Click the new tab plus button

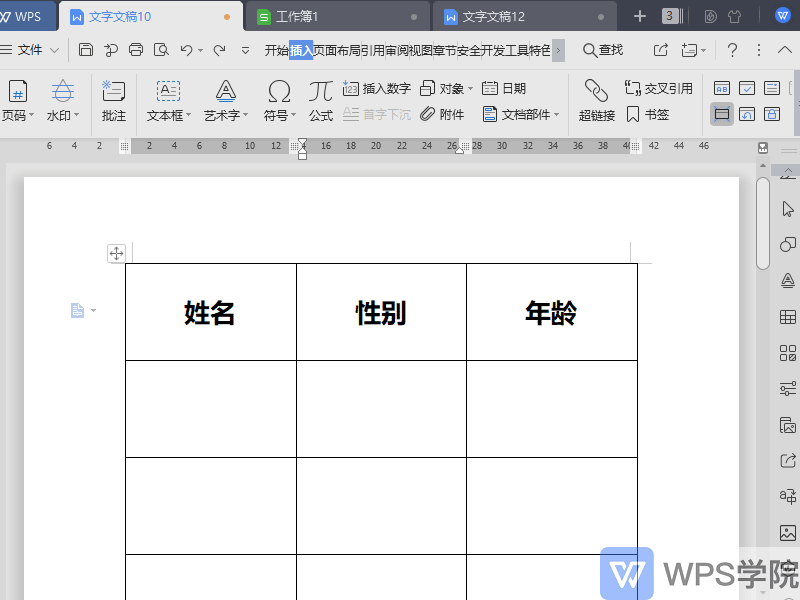point(638,15)
